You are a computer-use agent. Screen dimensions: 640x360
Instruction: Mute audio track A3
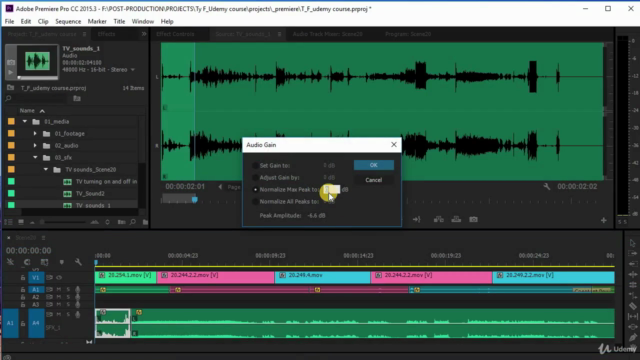(x=59, y=304)
